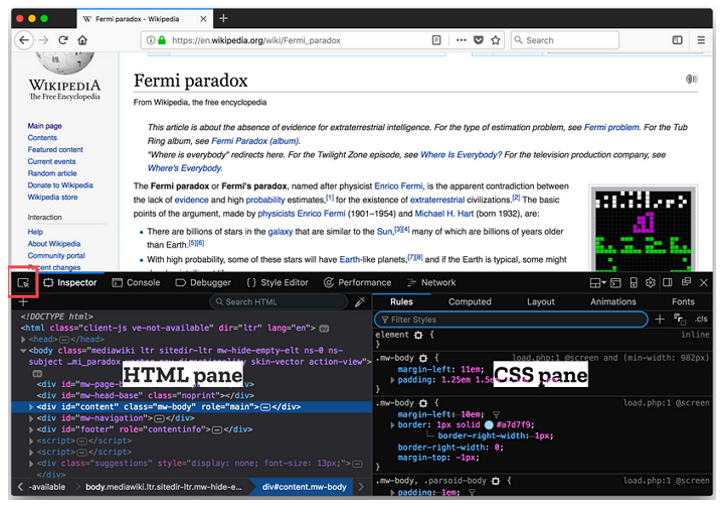Image resolution: width=724 pixels, height=508 pixels.
Task: Expand the padding shorthand in .mw-body rule
Action: (391, 381)
